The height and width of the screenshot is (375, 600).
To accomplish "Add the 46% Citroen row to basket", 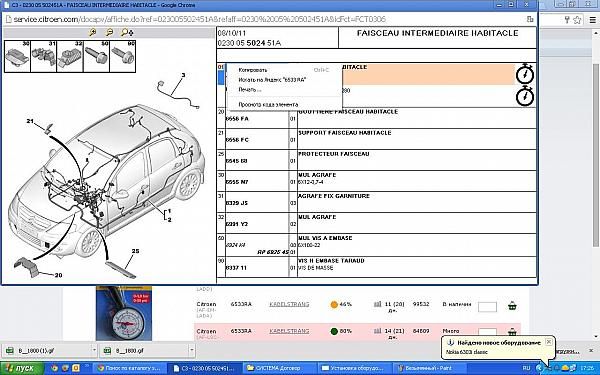I will pos(512,306).
